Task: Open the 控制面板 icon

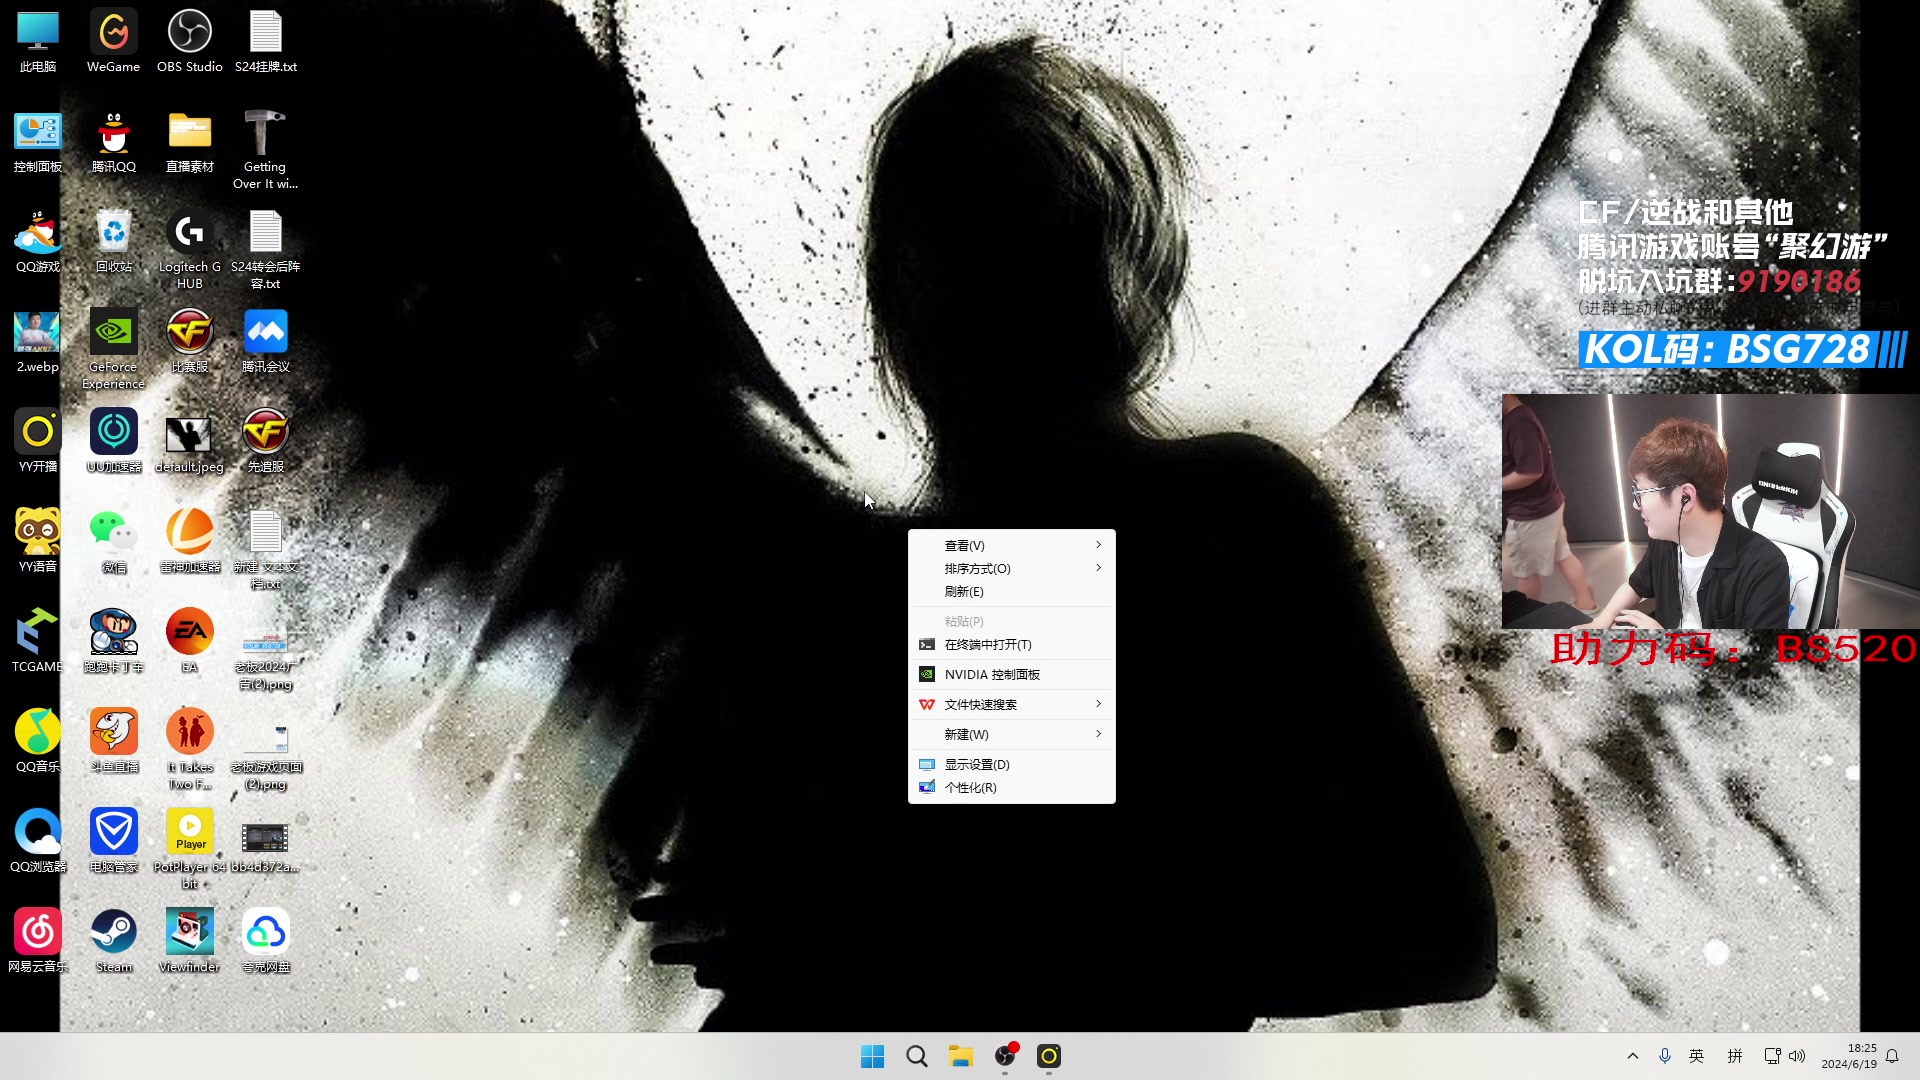Action: point(38,142)
